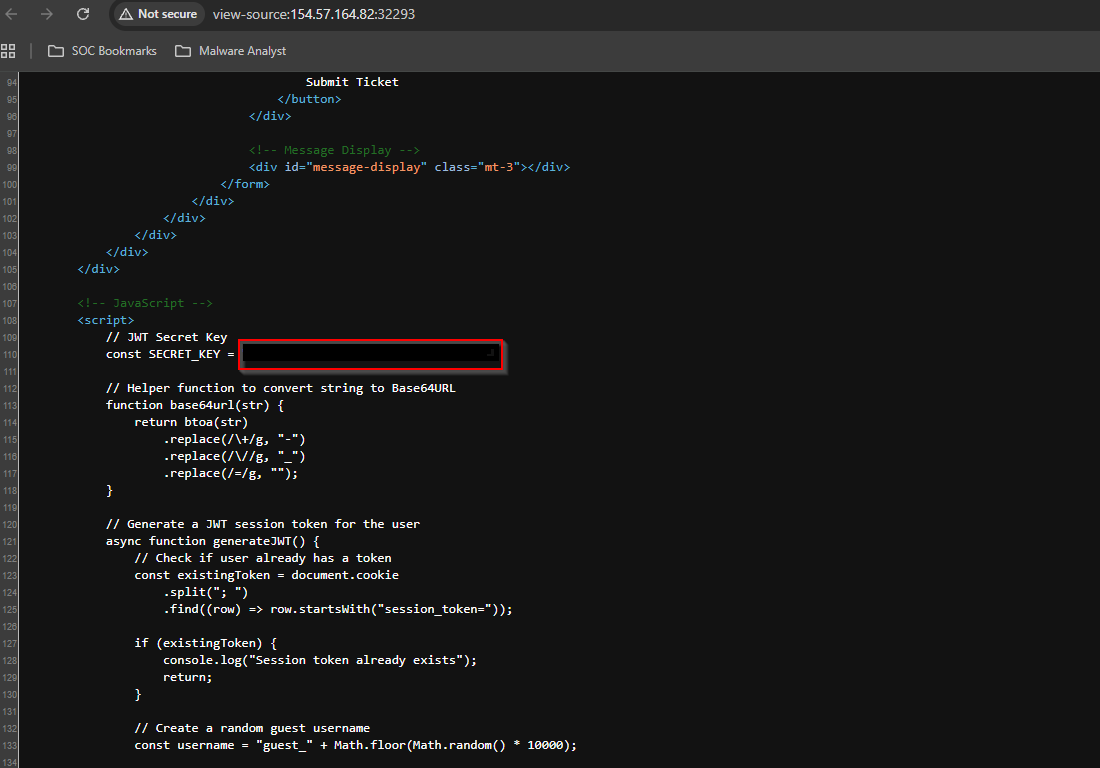Click the redacted SECRET_KEY value box

point(371,356)
